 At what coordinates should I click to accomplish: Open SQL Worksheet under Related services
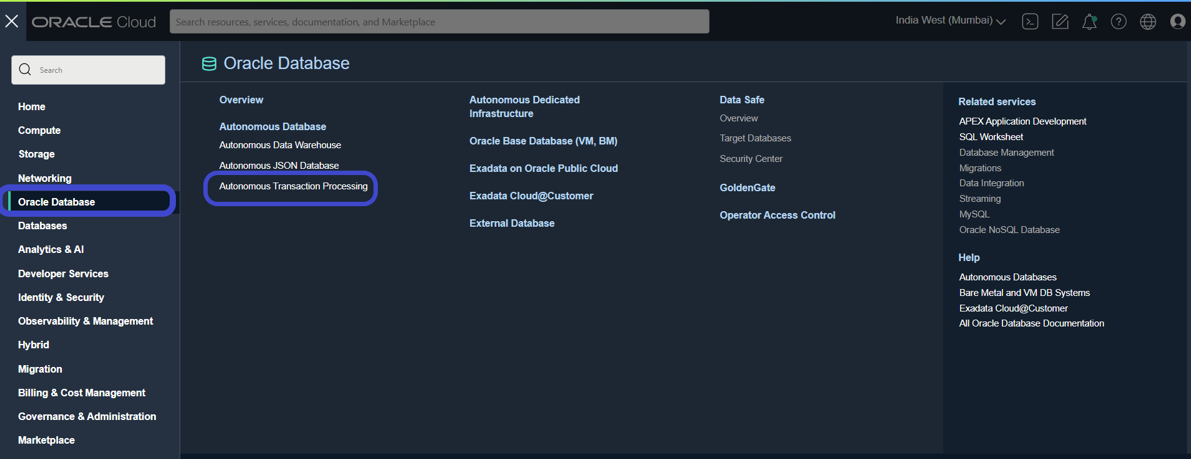(x=991, y=137)
